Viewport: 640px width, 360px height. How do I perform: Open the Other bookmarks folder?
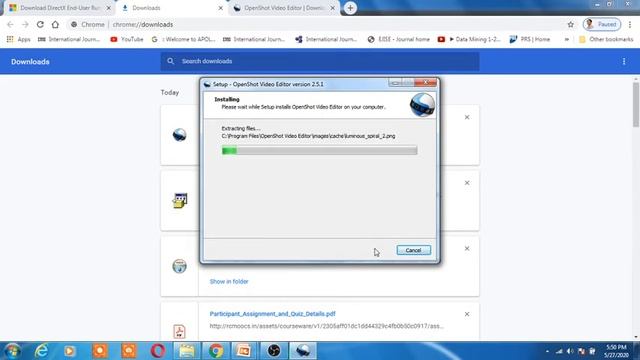click(x=606, y=39)
